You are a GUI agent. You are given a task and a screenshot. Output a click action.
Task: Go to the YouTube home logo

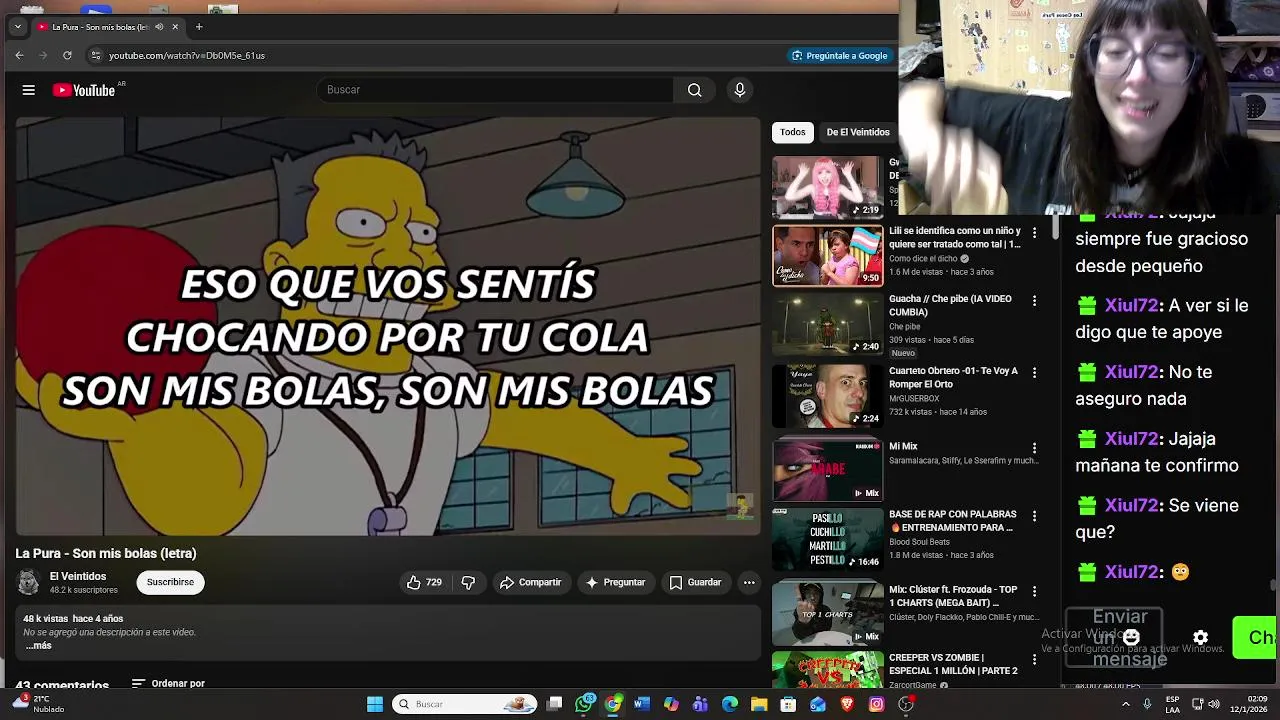(x=84, y=90)
